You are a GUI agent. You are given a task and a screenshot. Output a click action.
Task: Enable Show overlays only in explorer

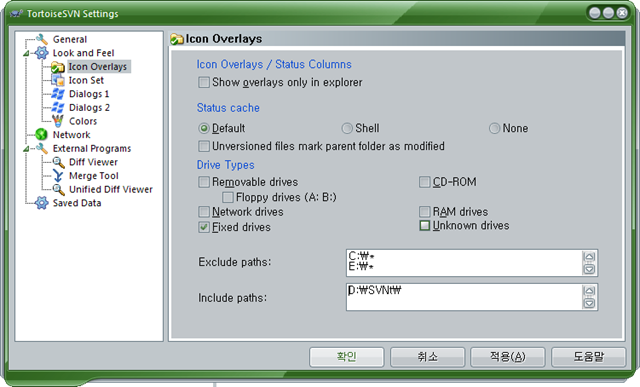click(204, 82)
